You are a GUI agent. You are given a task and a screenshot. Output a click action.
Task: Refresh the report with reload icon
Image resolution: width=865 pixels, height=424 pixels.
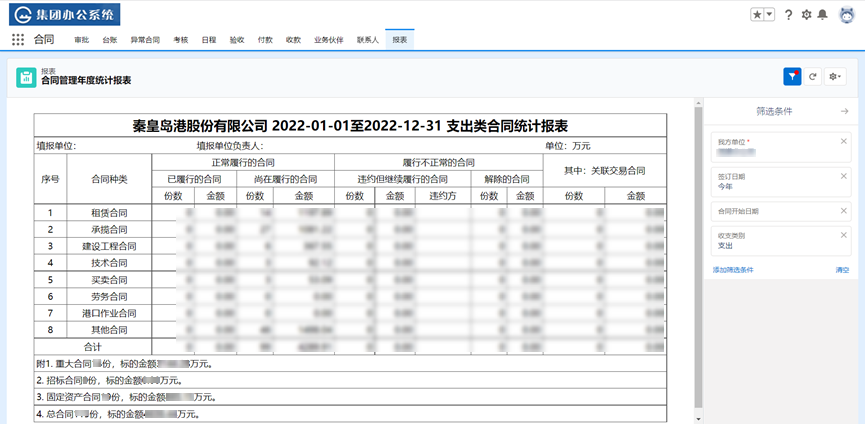[813, 77]
